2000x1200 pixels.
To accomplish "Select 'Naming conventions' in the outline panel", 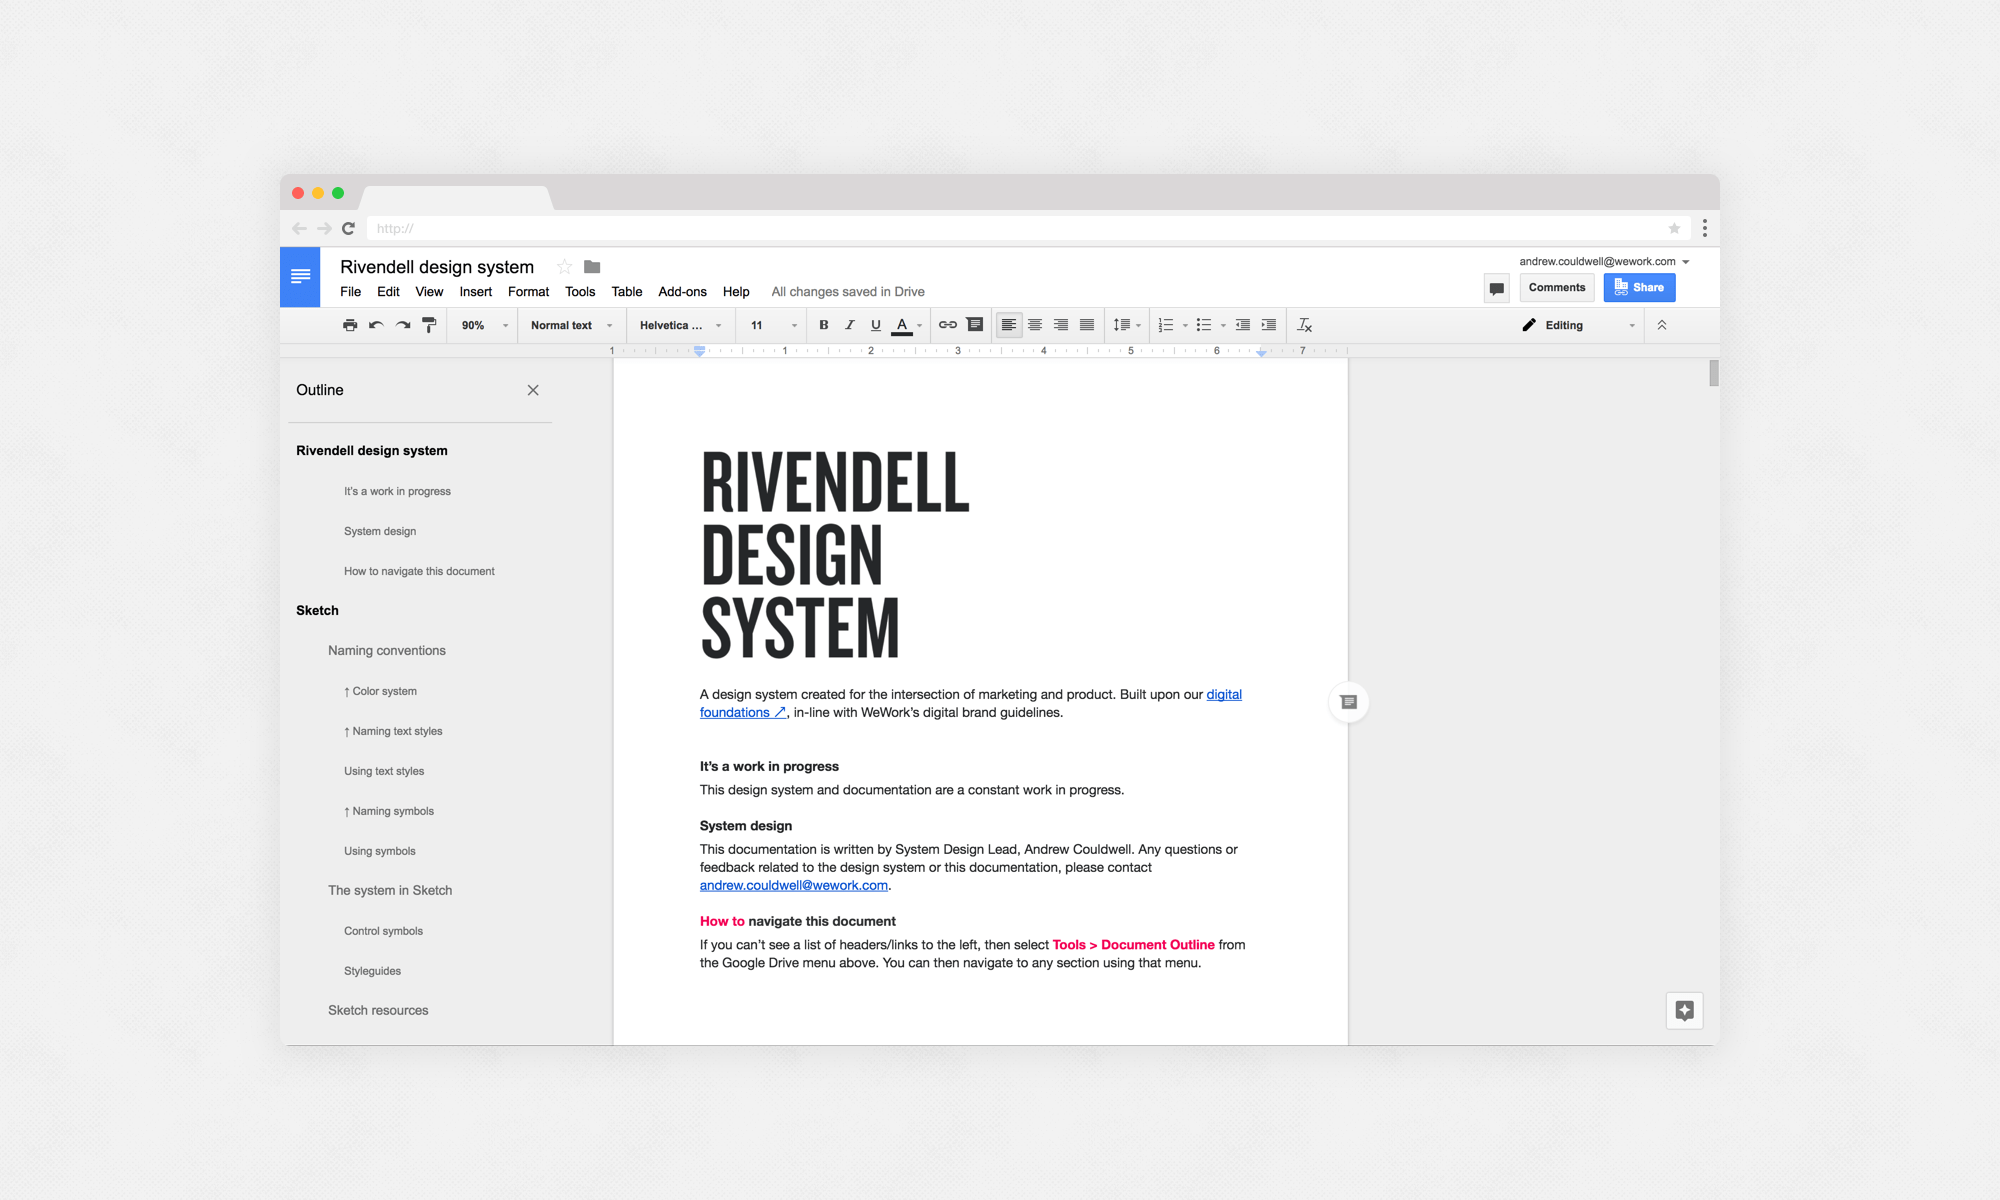I will [386, 650].
